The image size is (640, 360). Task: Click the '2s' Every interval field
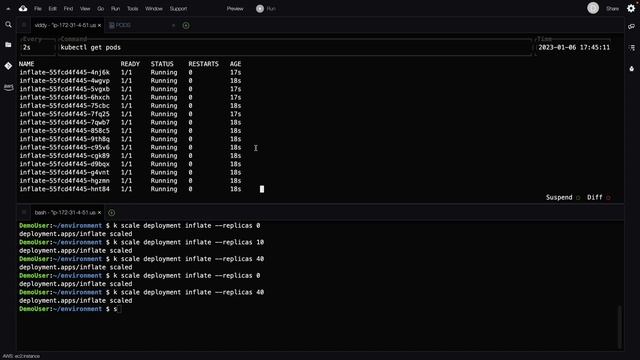coord(38,47)
